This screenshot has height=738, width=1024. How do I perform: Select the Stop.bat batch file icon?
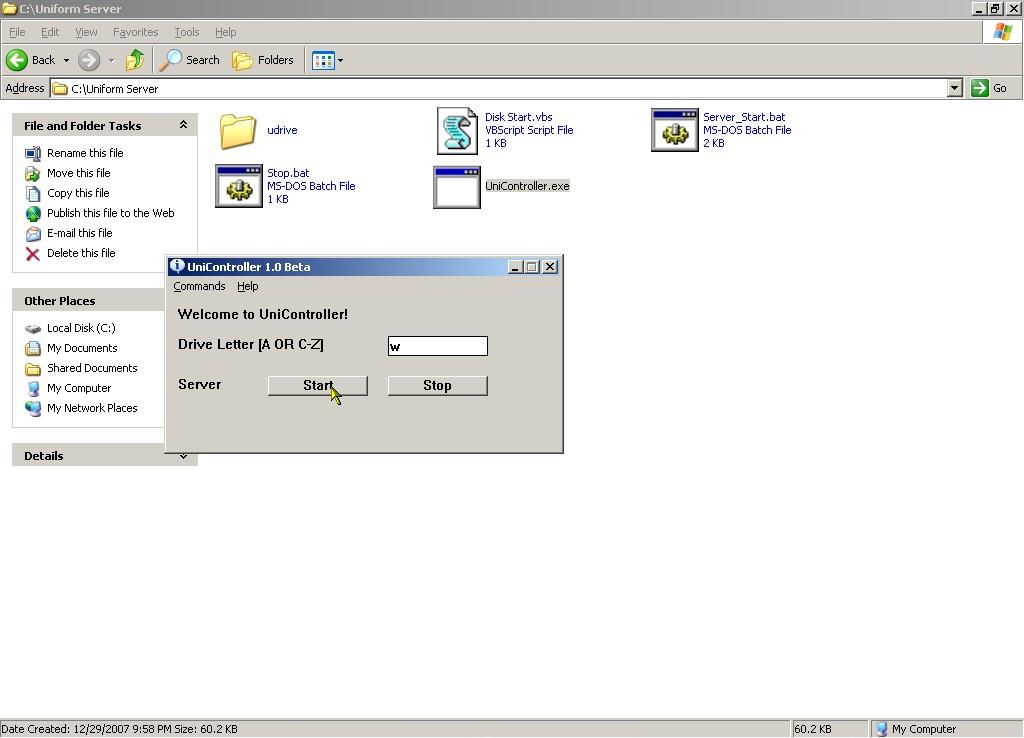239,186
